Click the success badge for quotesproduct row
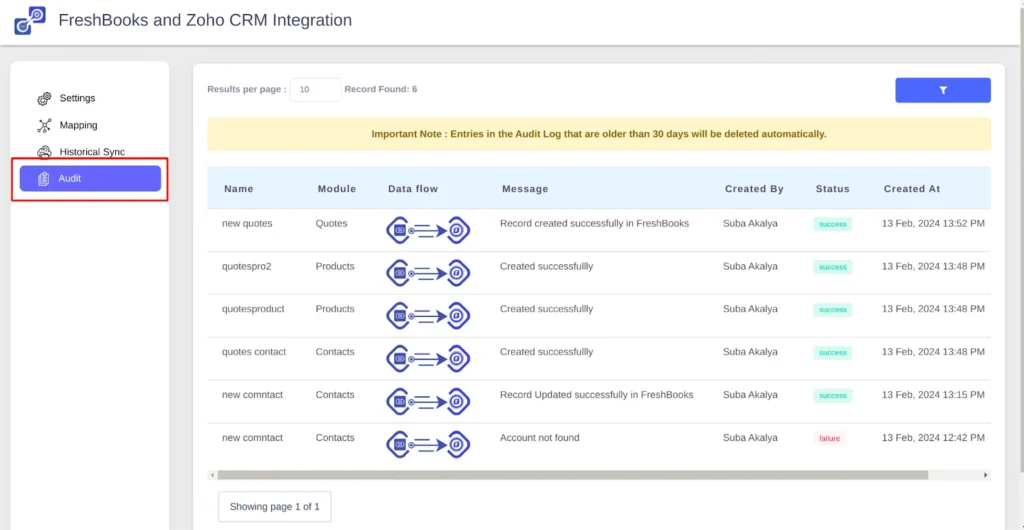1024x530 pixels. point(833,309)
